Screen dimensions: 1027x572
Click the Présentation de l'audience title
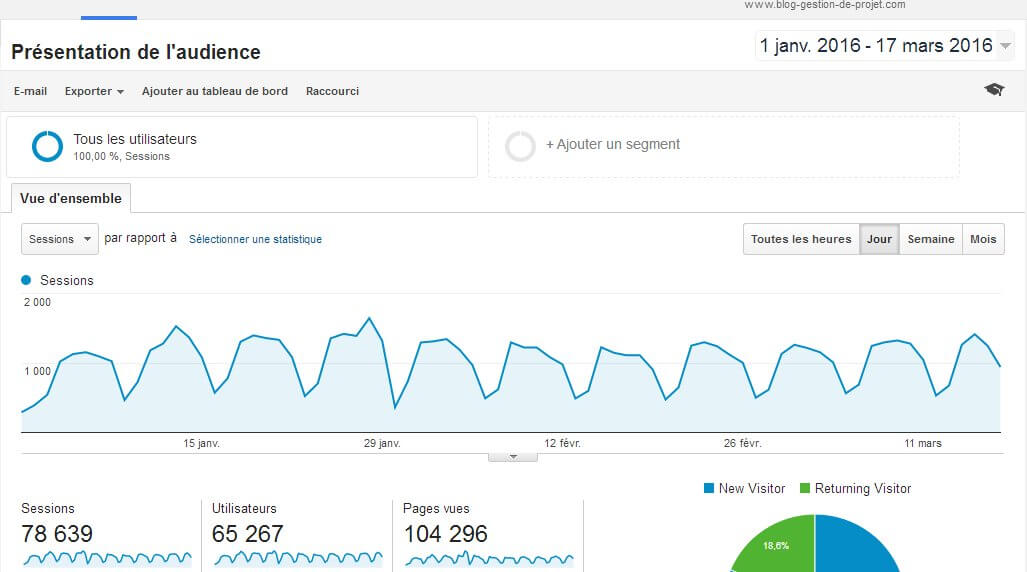(136, 52)
